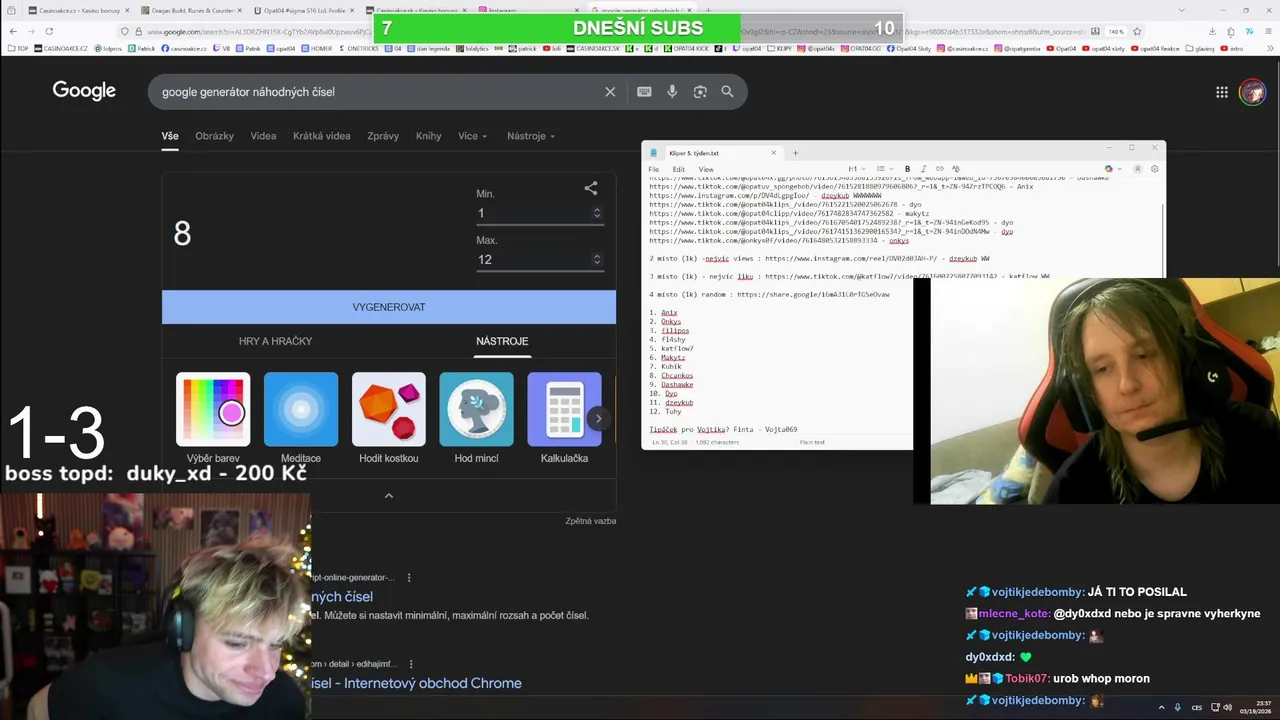
Task: Open Notepad settings gear
Action: click(x=1154, y=169)
